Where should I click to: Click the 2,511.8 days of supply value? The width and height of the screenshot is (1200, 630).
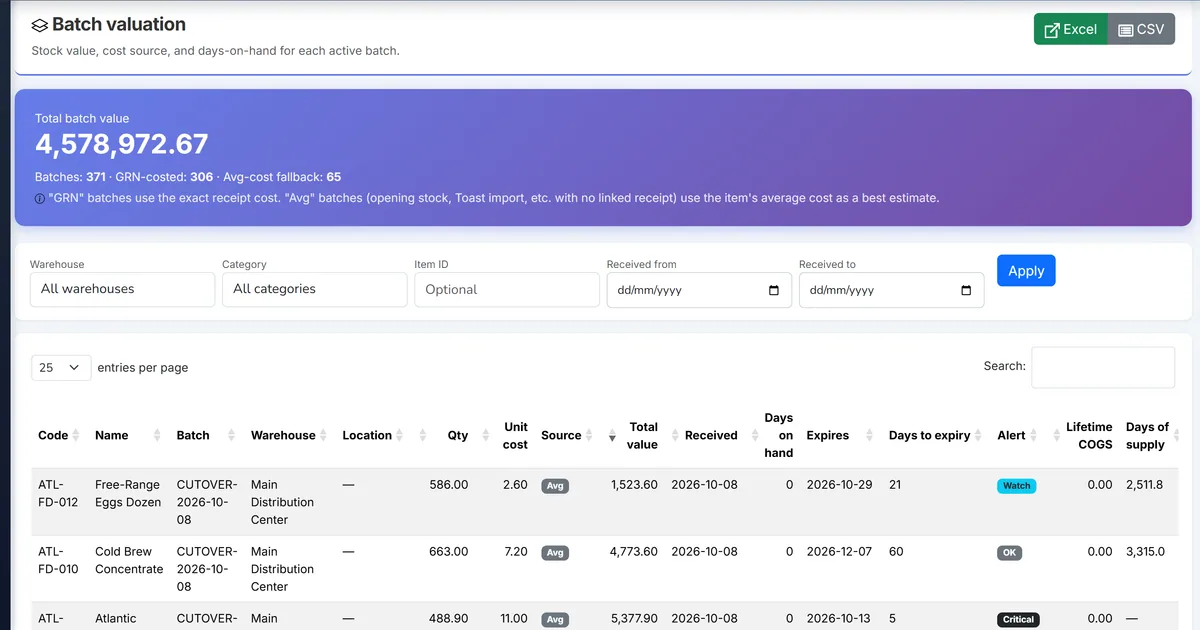1144,484
